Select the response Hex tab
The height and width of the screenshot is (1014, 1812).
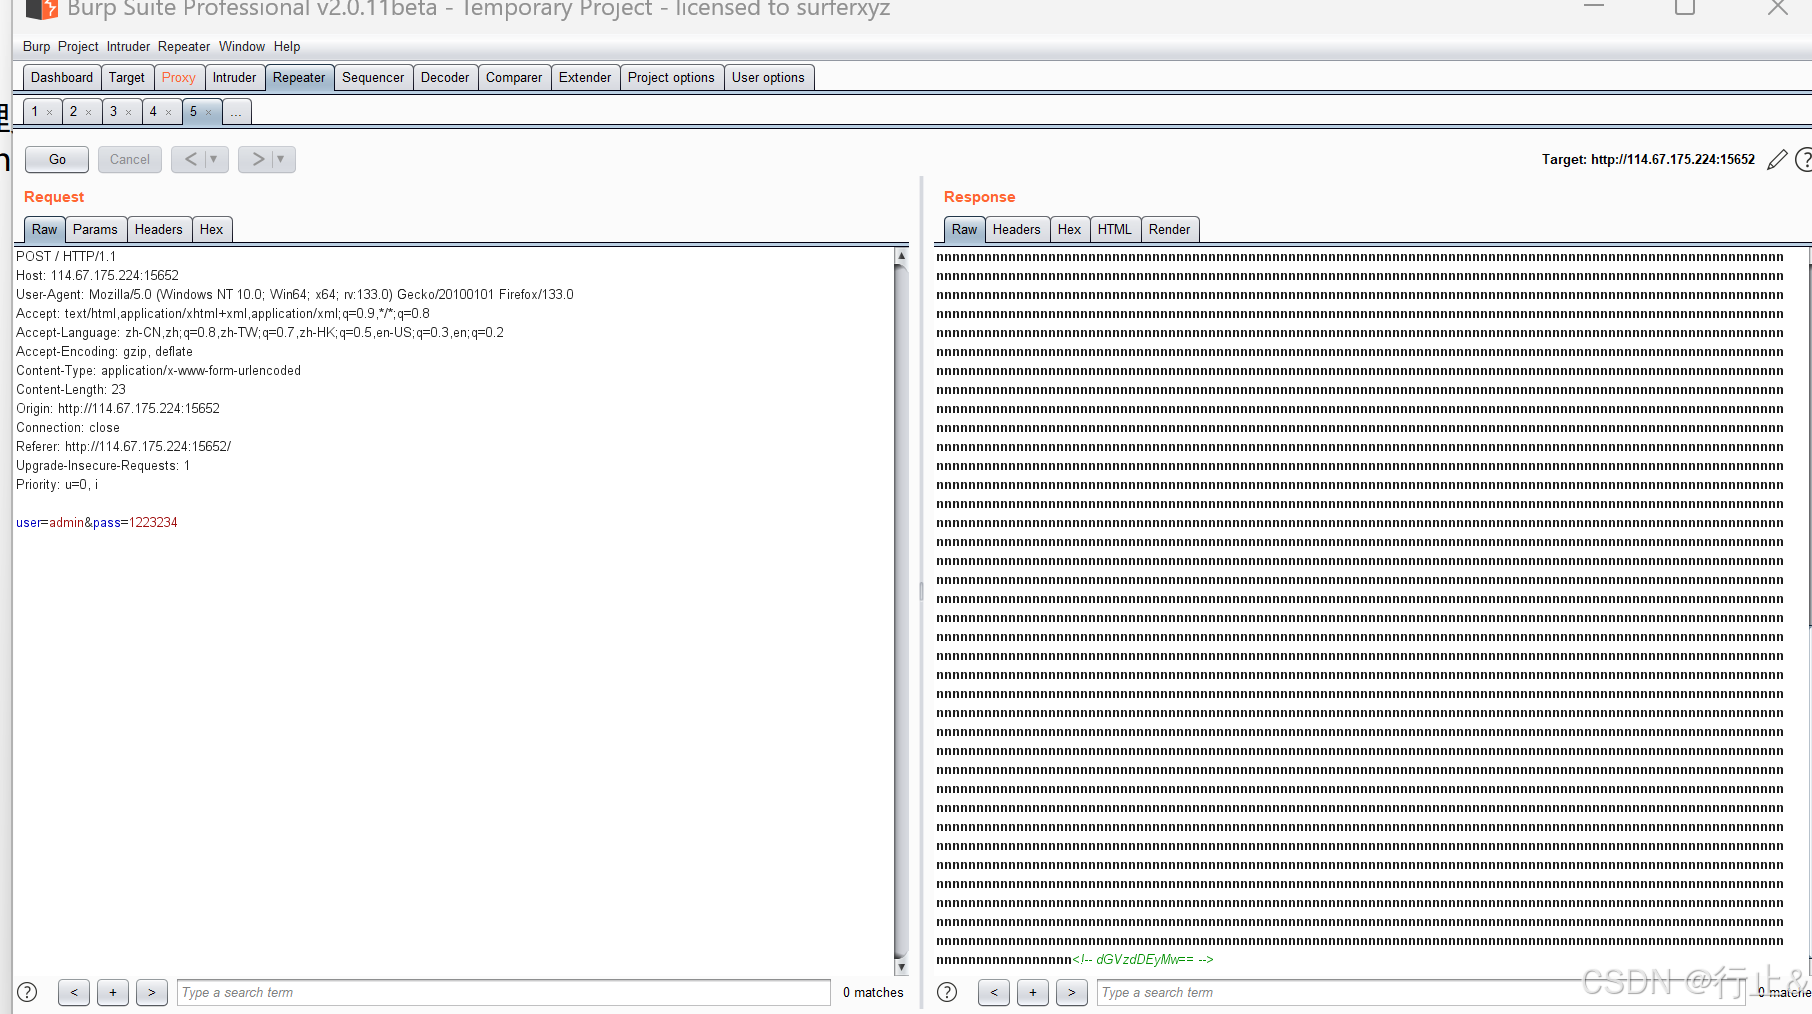coord(1070,229)
